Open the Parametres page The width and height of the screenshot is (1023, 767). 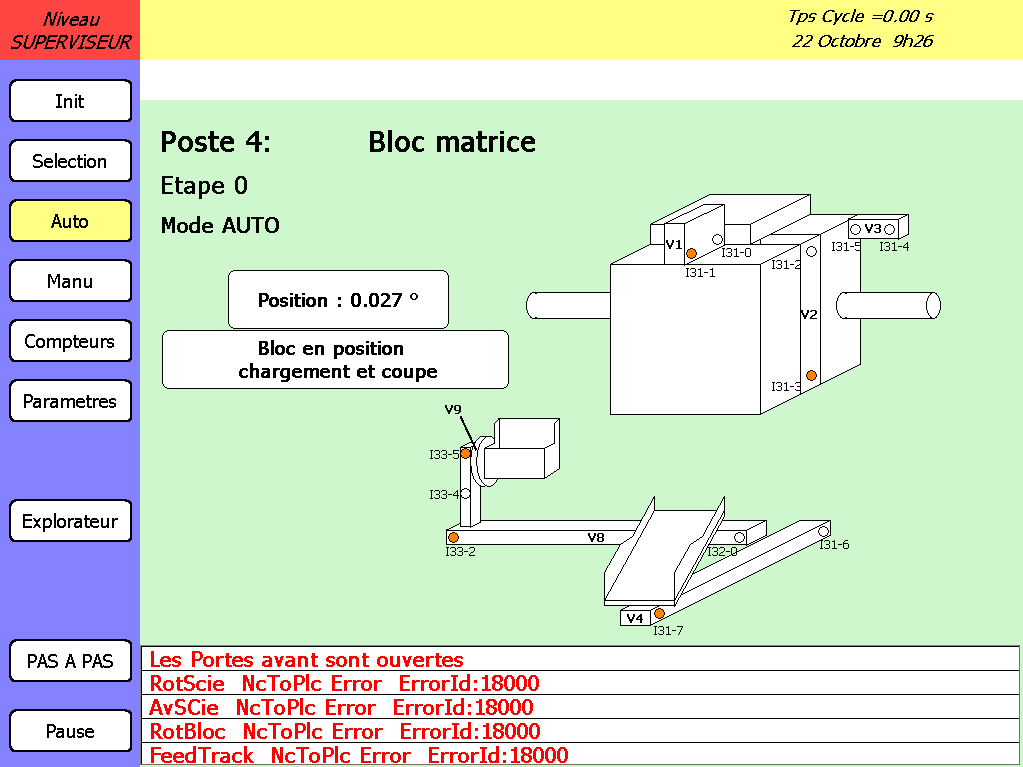click(70, 401)
